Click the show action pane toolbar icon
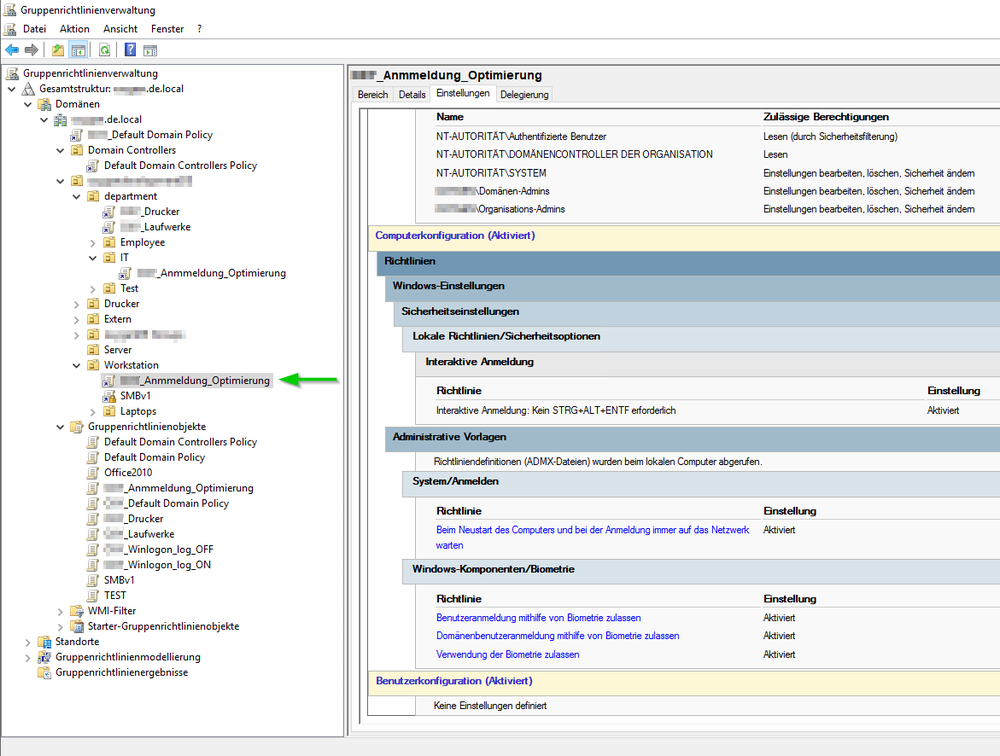Image resolution: width=1000 pixels, height=756 pixels. (151, 49)
